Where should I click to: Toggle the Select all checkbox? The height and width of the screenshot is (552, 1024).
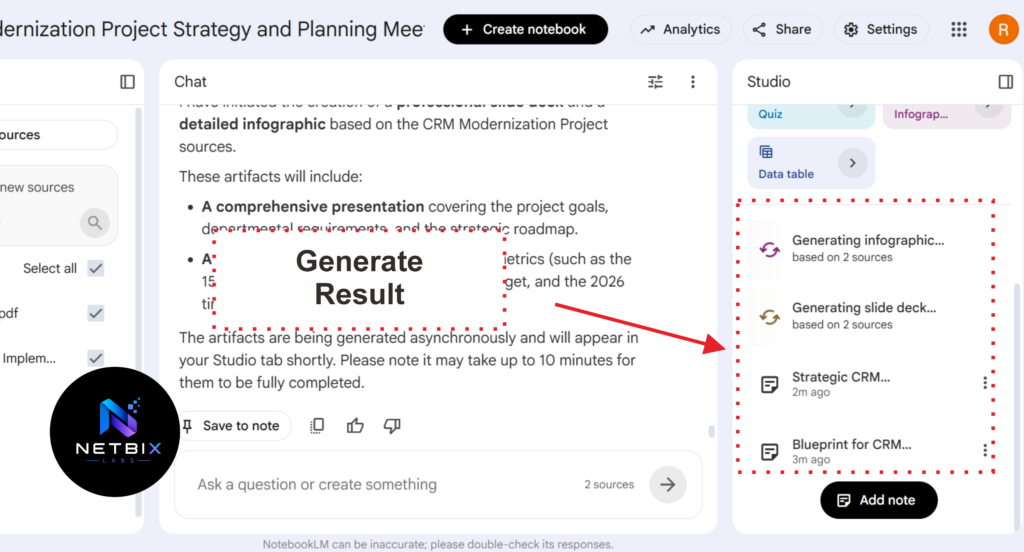click(x=96, y=268)
